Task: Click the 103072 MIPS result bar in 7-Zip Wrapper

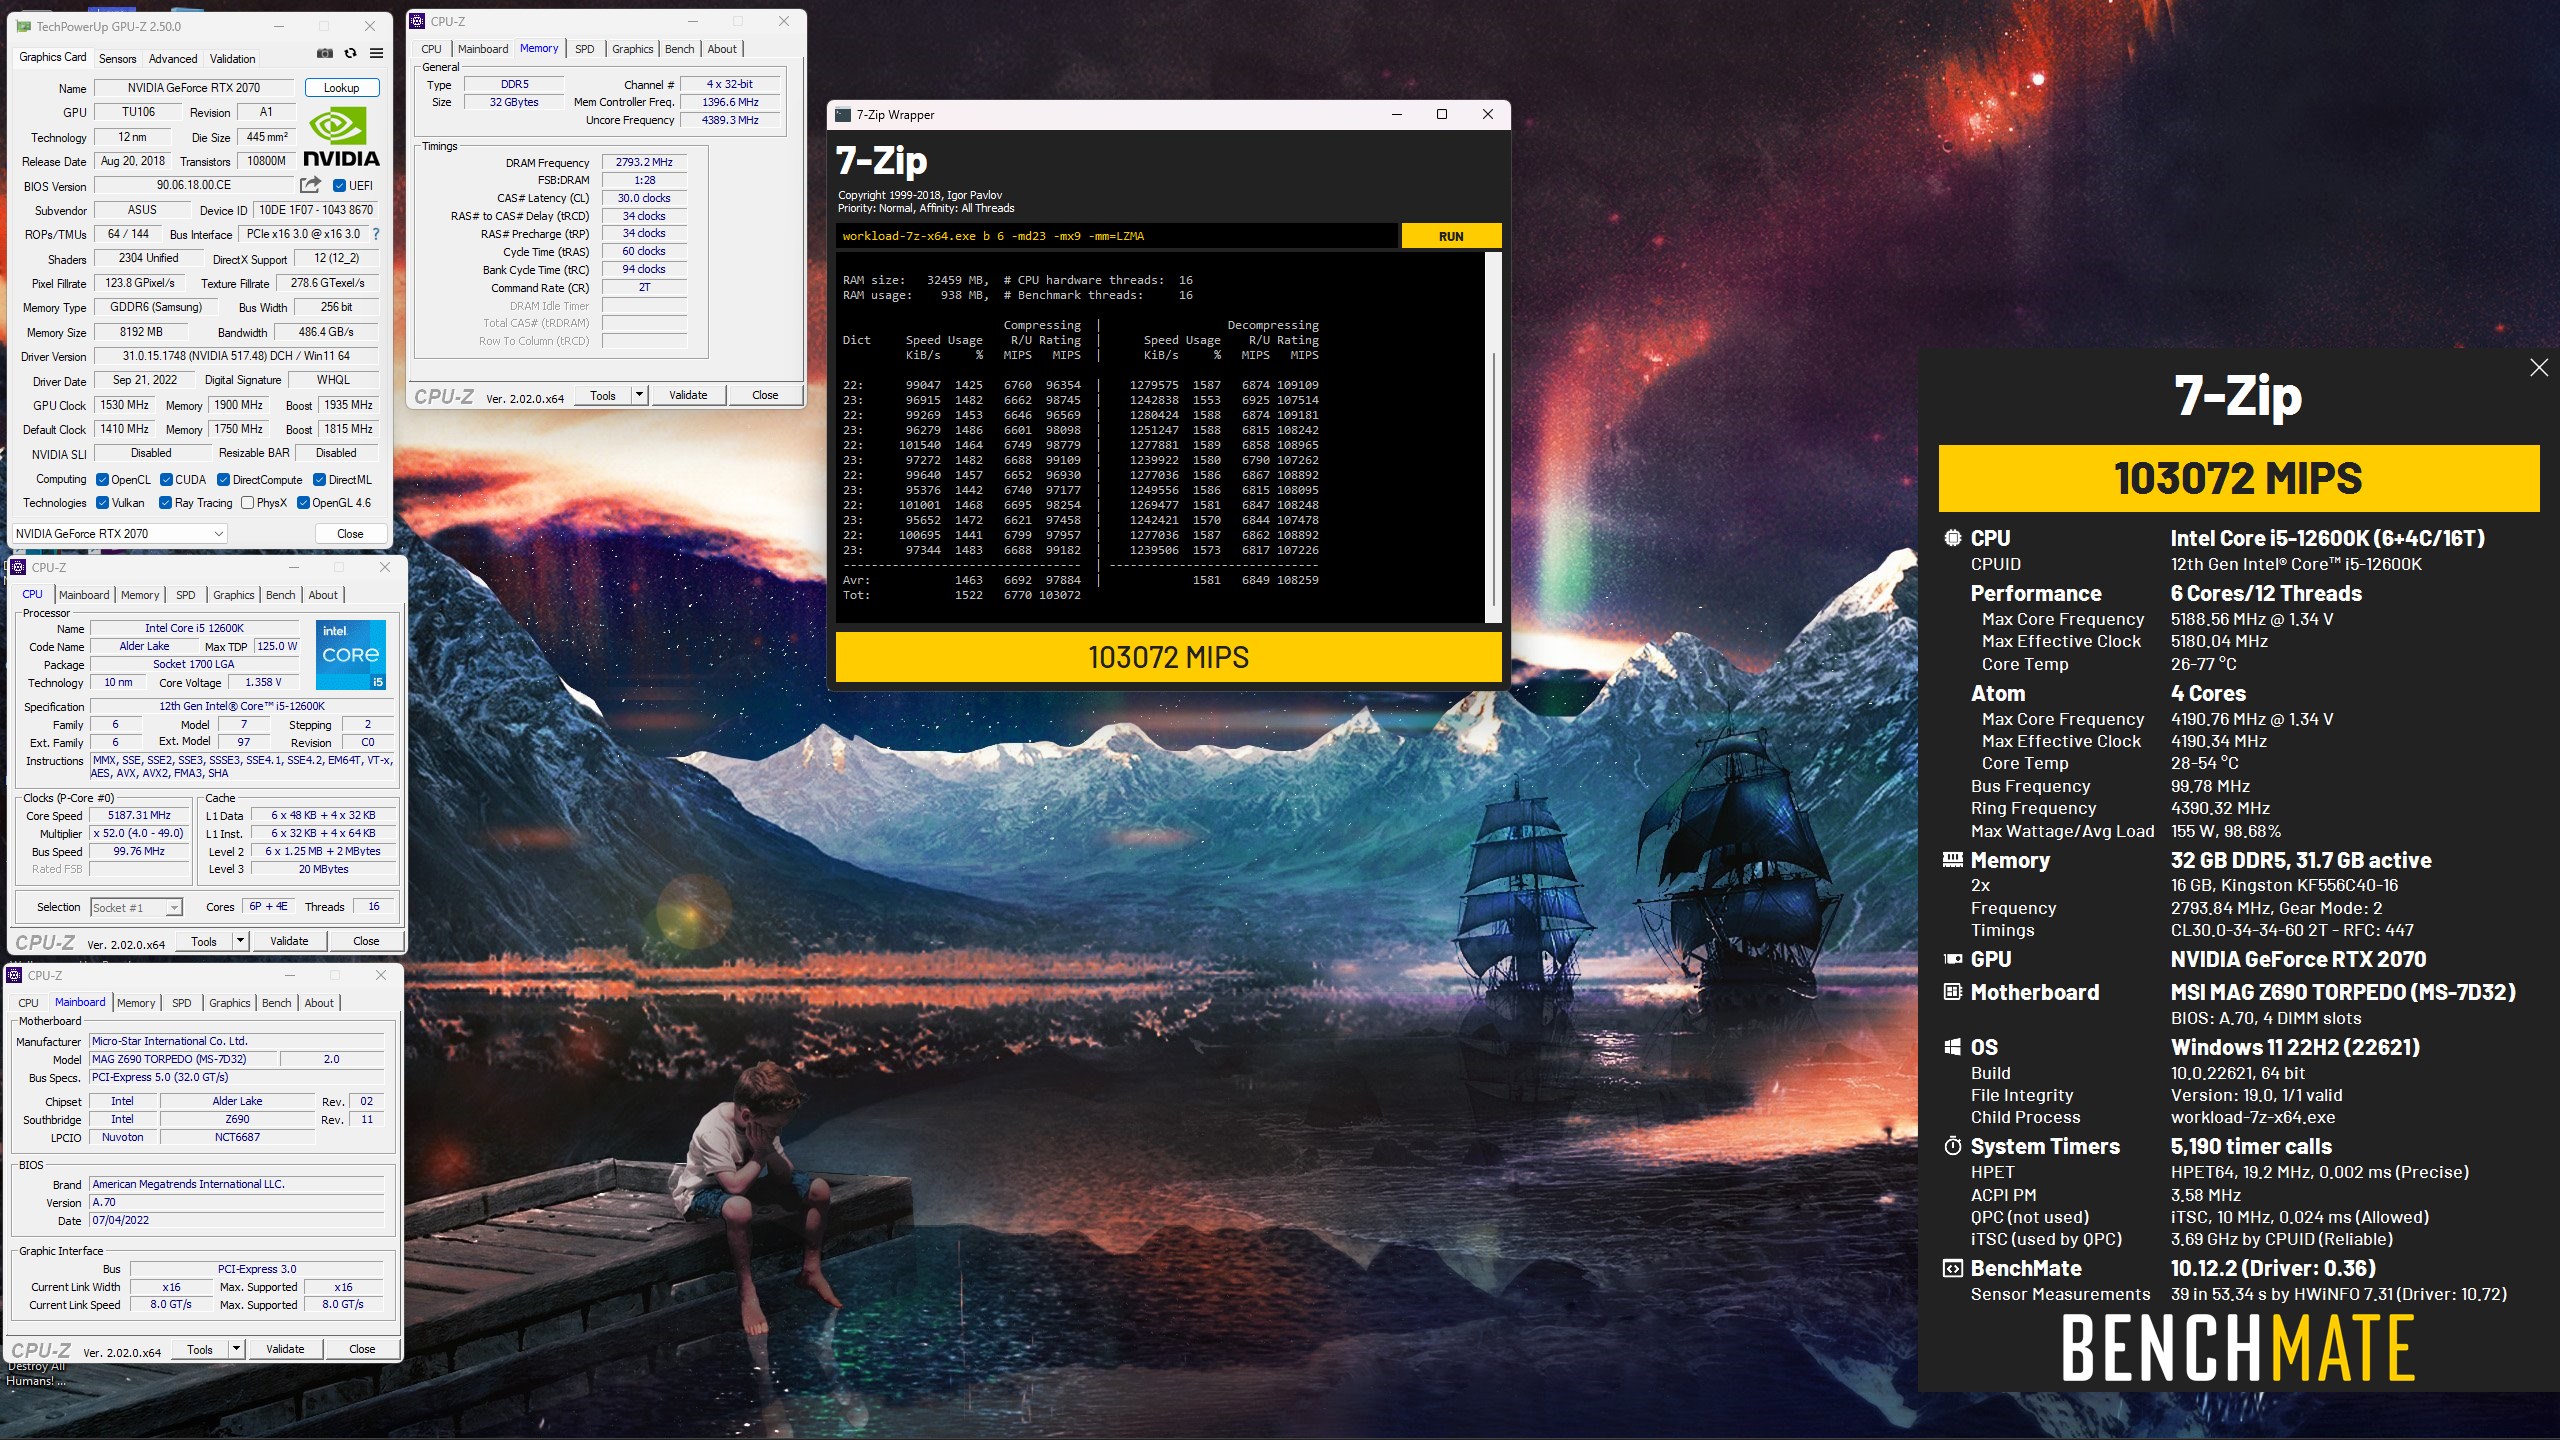Action: [x=1168, y=657]
